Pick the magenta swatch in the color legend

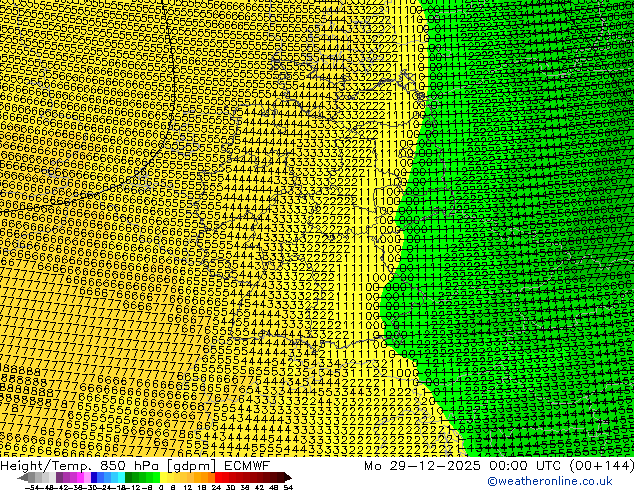tap(80, 477)
